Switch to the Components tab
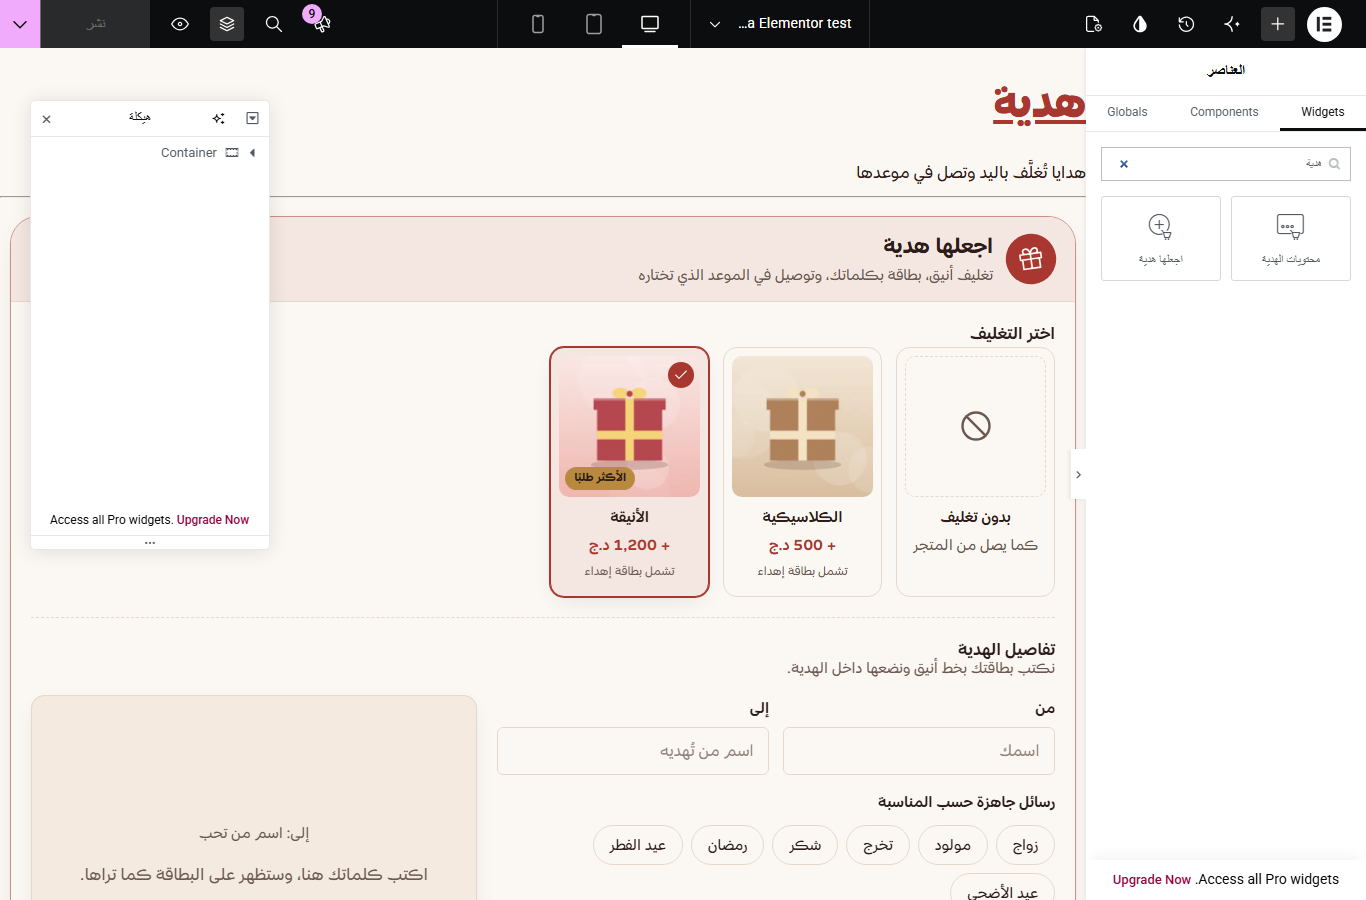Image resolution: width=1366 pixels, height=900 pixels. click(x=1224, y=112)
